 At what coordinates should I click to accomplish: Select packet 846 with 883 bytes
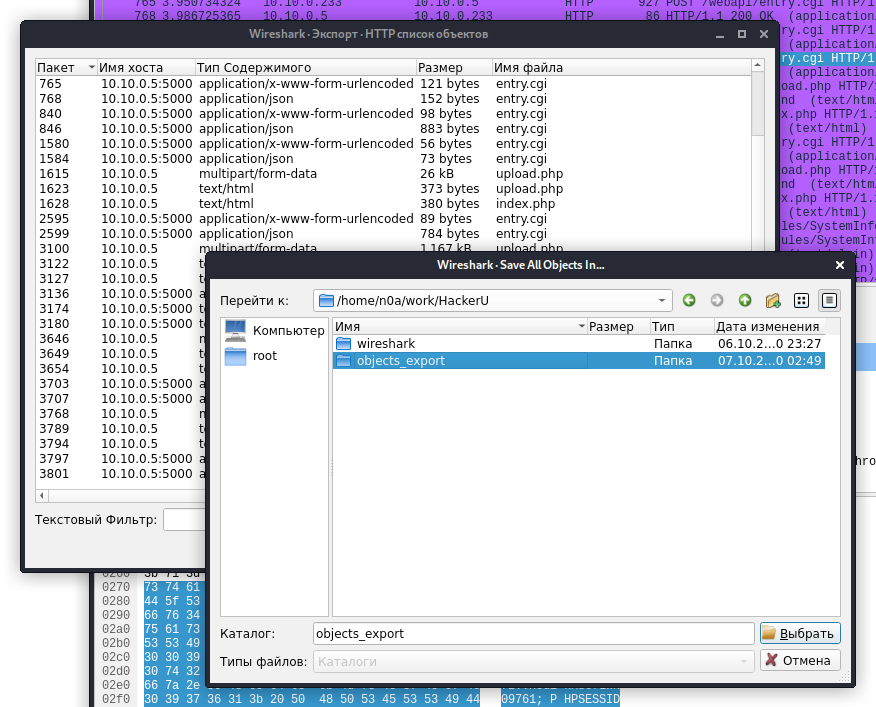click(393, 129)
